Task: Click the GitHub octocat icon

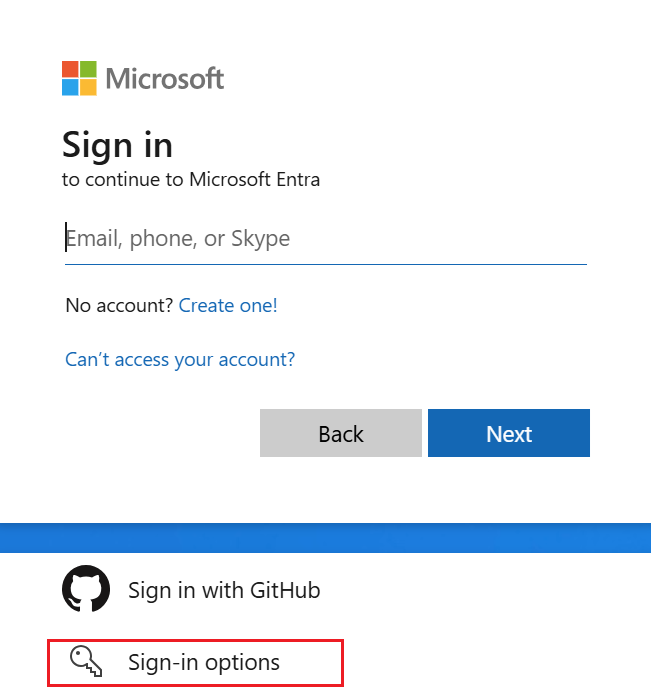Action: tap(86, 589)
